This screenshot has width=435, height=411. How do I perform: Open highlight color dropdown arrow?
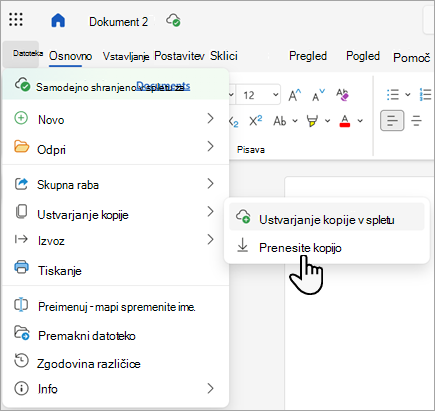328,121
